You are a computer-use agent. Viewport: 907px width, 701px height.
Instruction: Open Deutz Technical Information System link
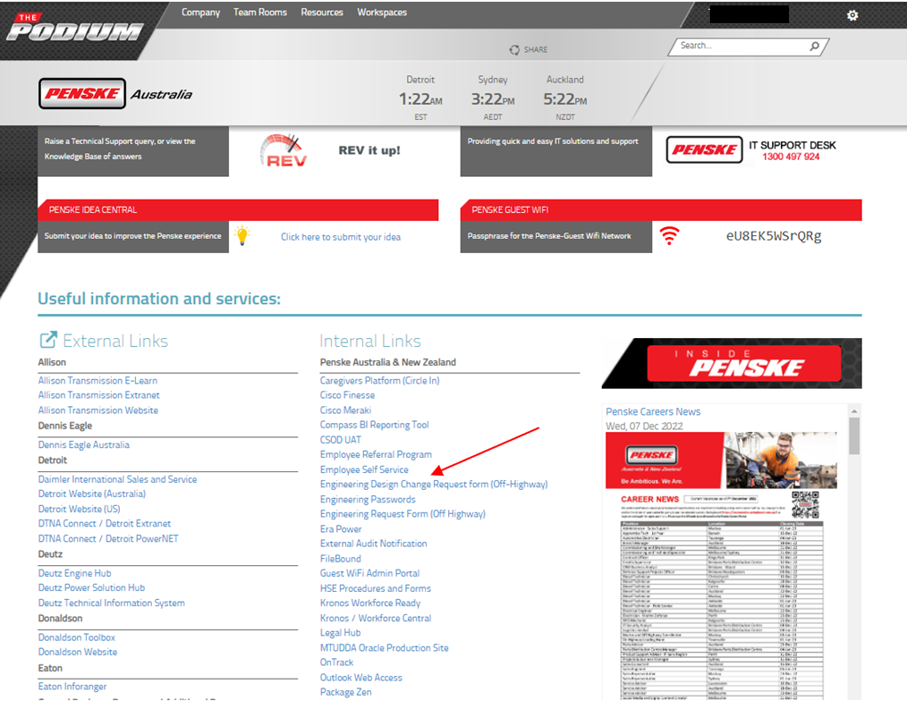click(x=112, y=603)
